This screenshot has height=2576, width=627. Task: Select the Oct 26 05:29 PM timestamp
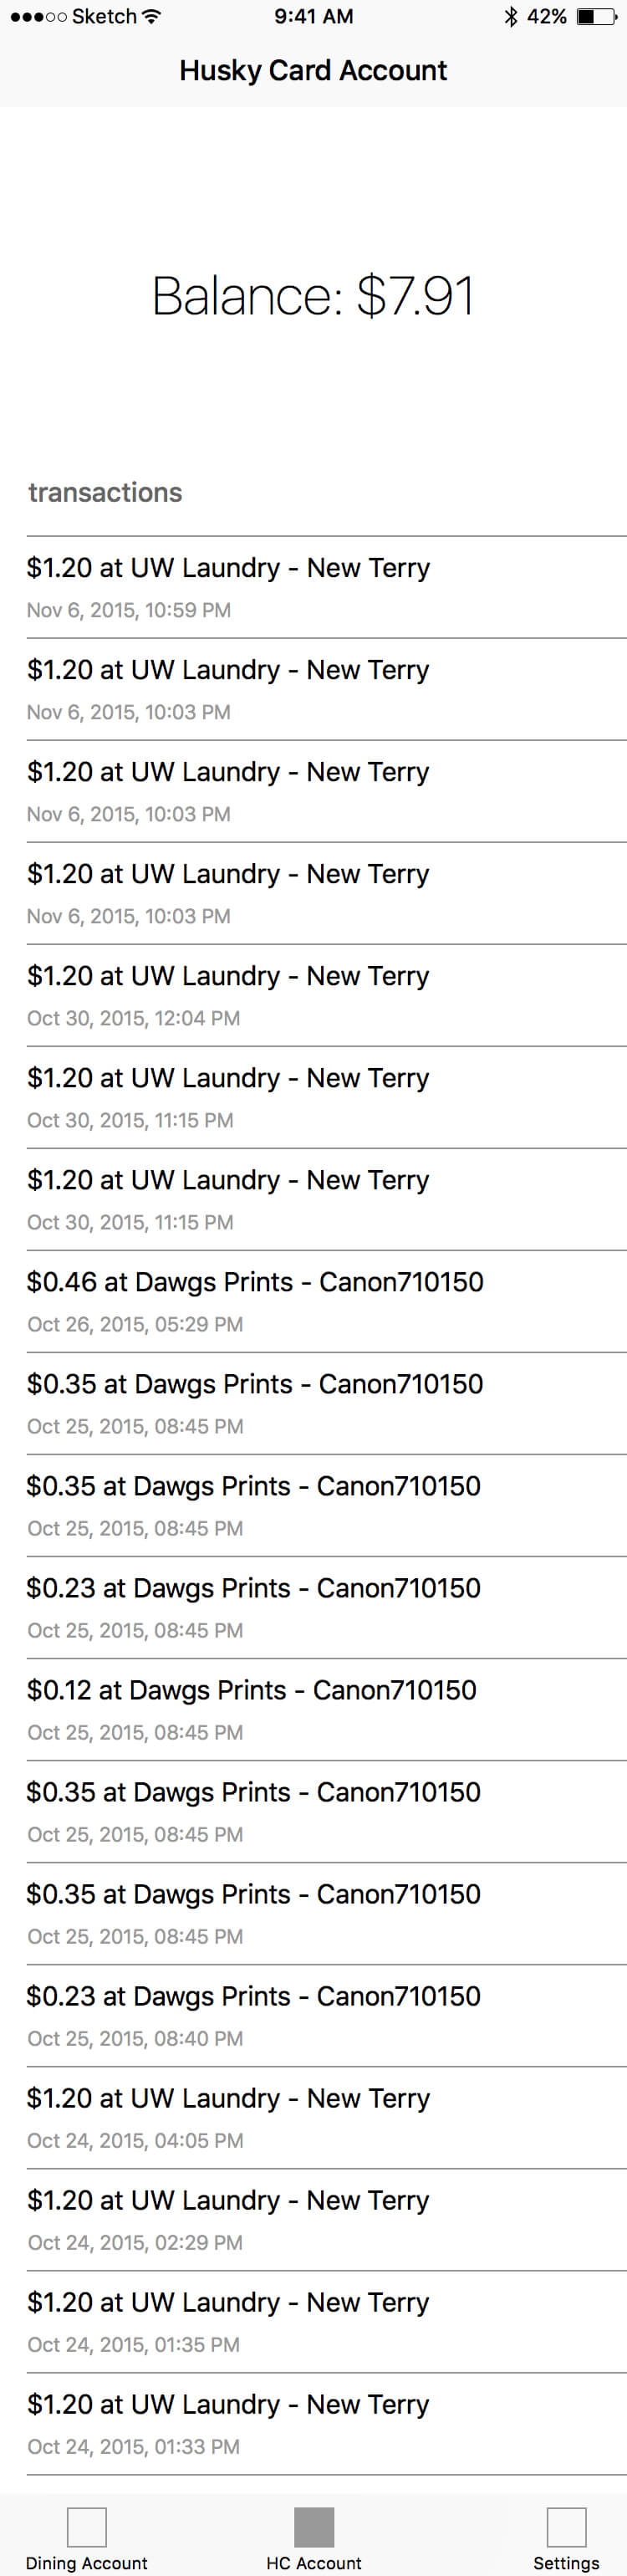(x=135, y=1324)
